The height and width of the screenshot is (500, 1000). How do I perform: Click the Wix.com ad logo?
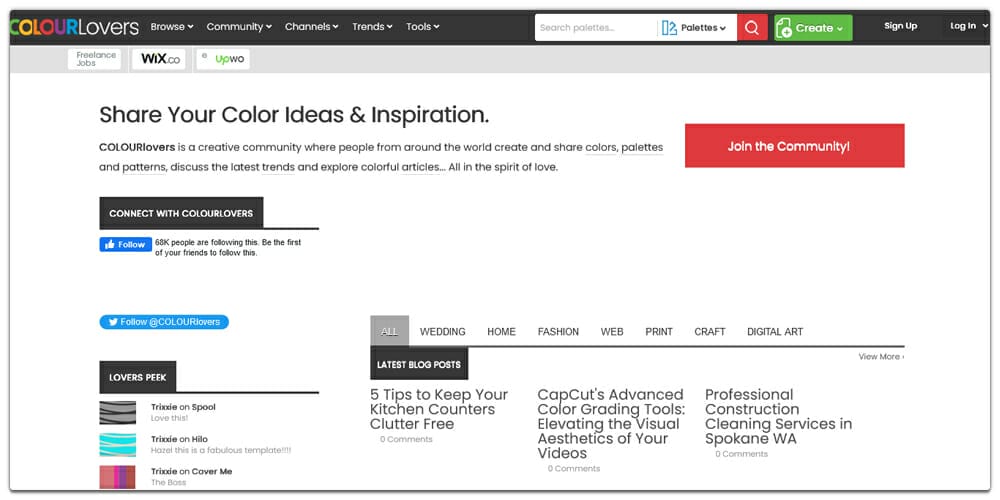click(160, 59)
